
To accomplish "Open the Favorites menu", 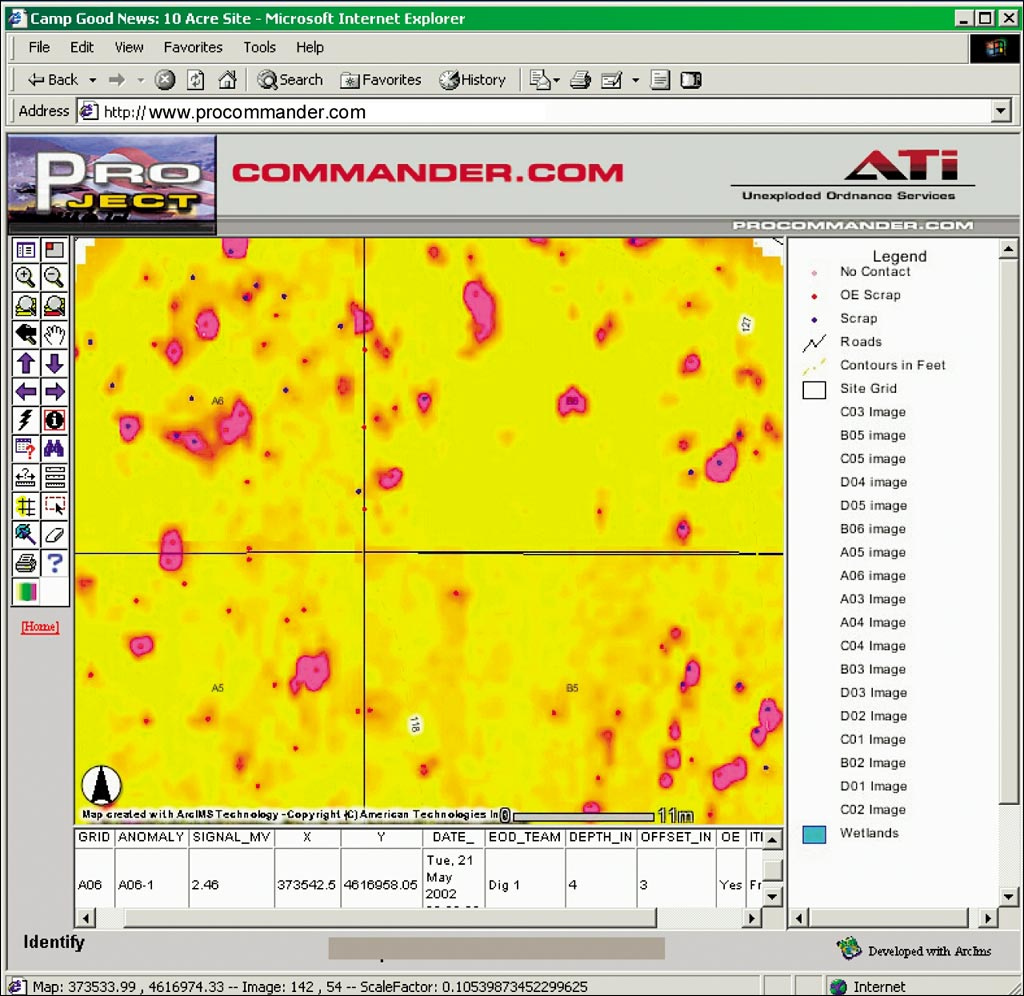I will pos(193,47).
